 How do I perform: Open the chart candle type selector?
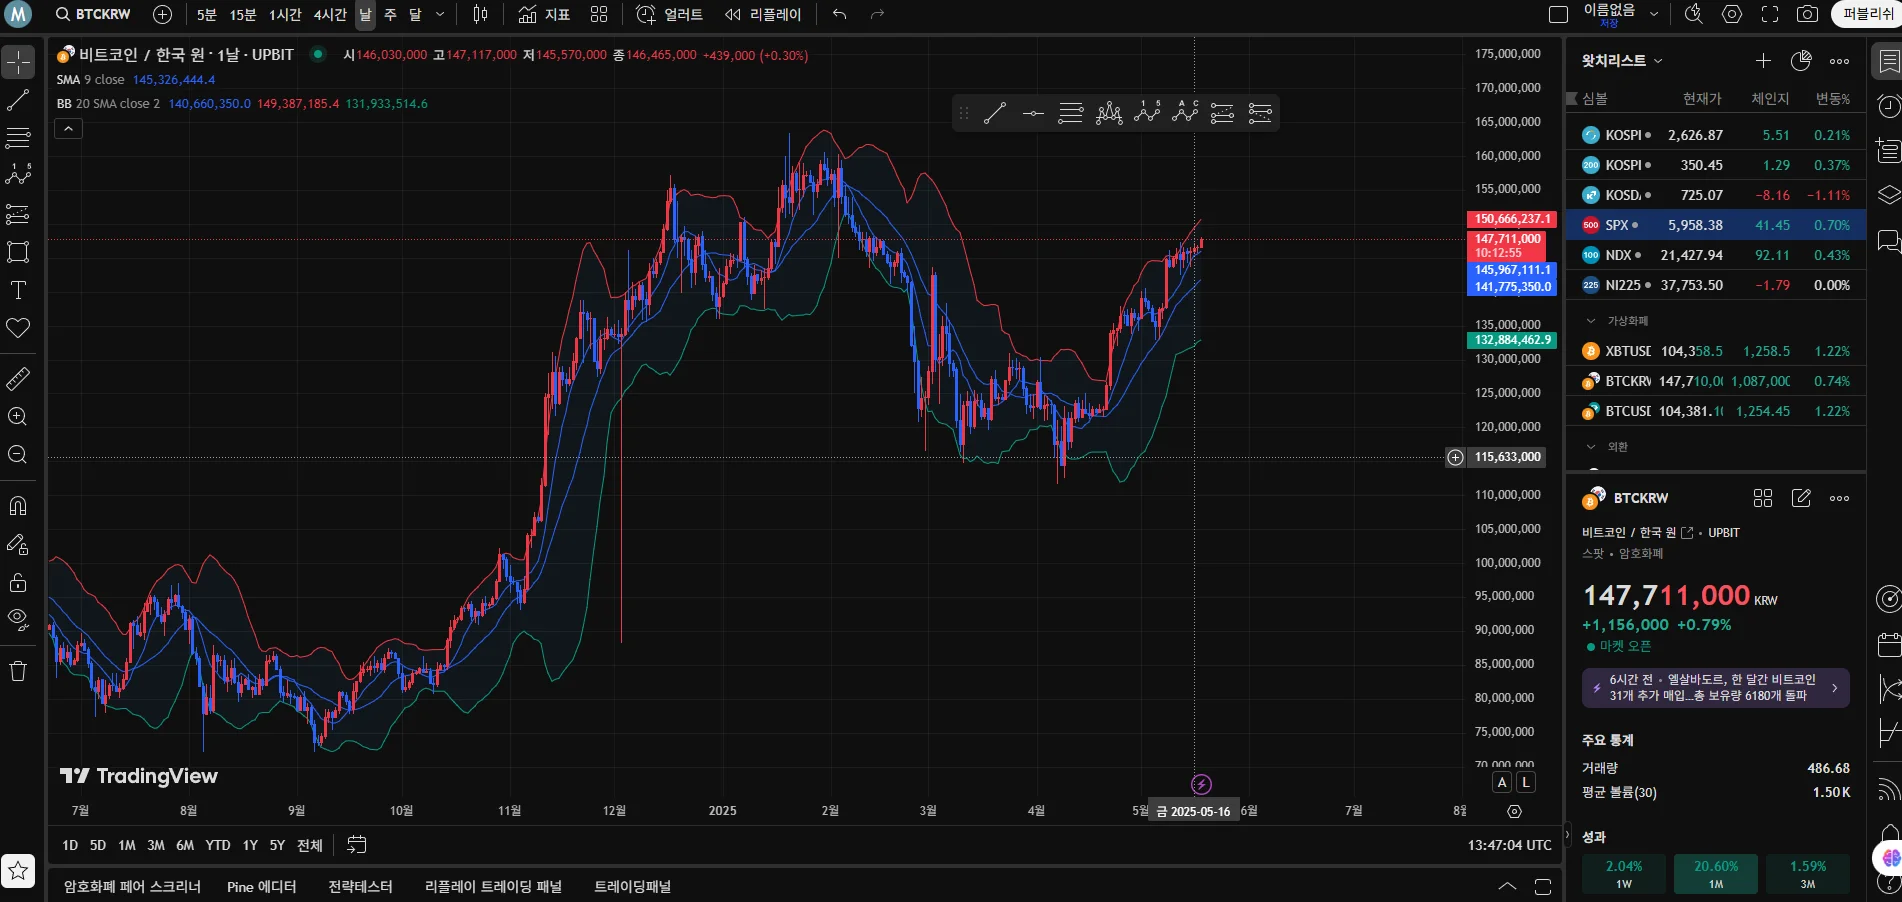point(480,14)
